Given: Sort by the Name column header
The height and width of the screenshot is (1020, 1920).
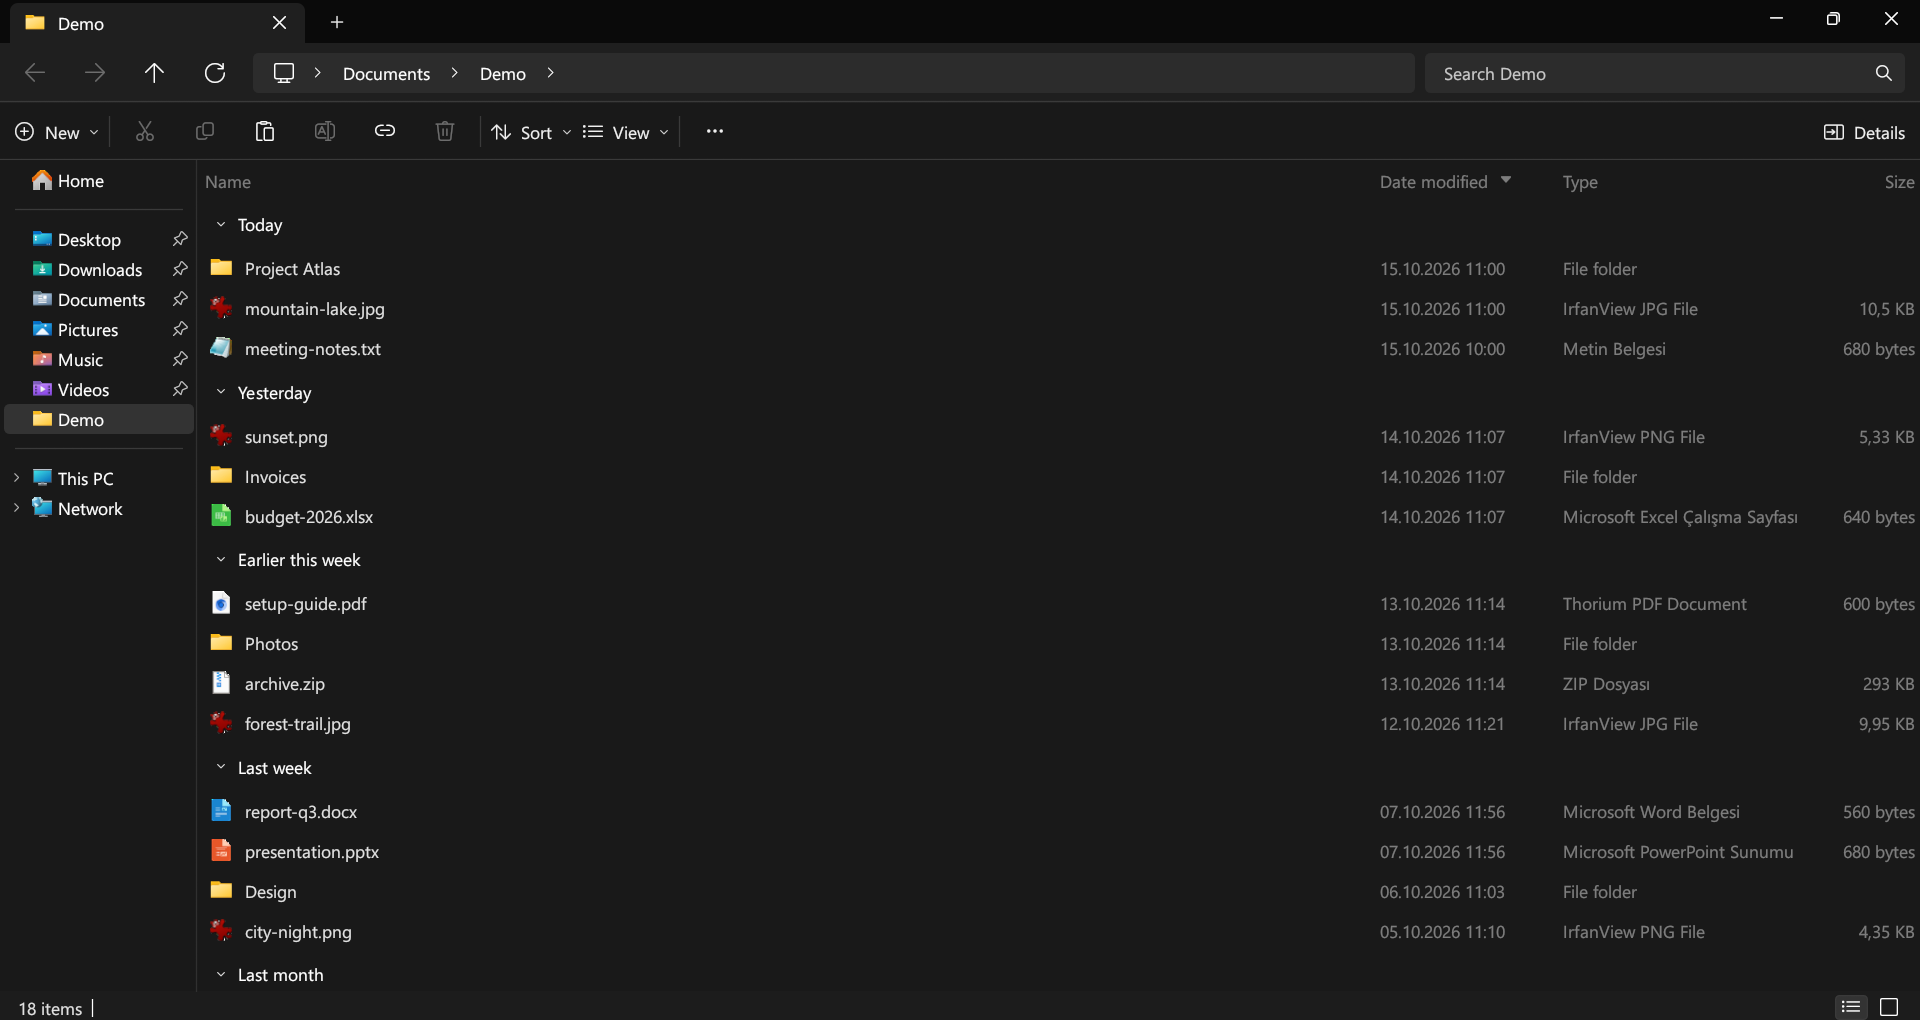Looking at the screenshot, I should coord(228,182).
